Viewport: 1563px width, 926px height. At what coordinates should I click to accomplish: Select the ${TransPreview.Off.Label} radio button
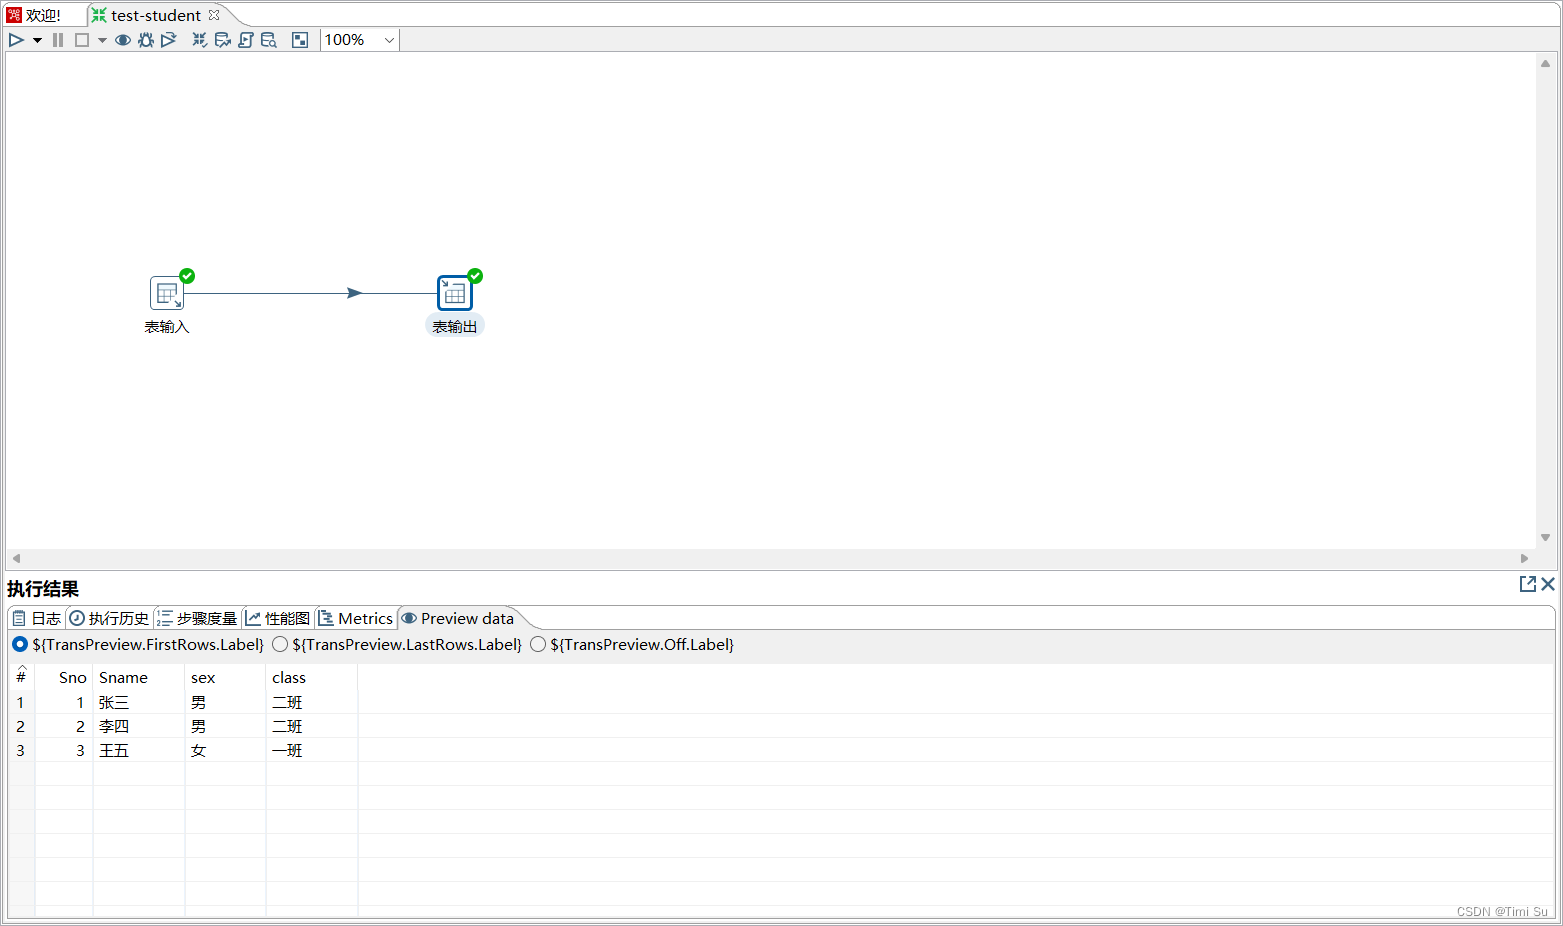click(x=538, y=644)
